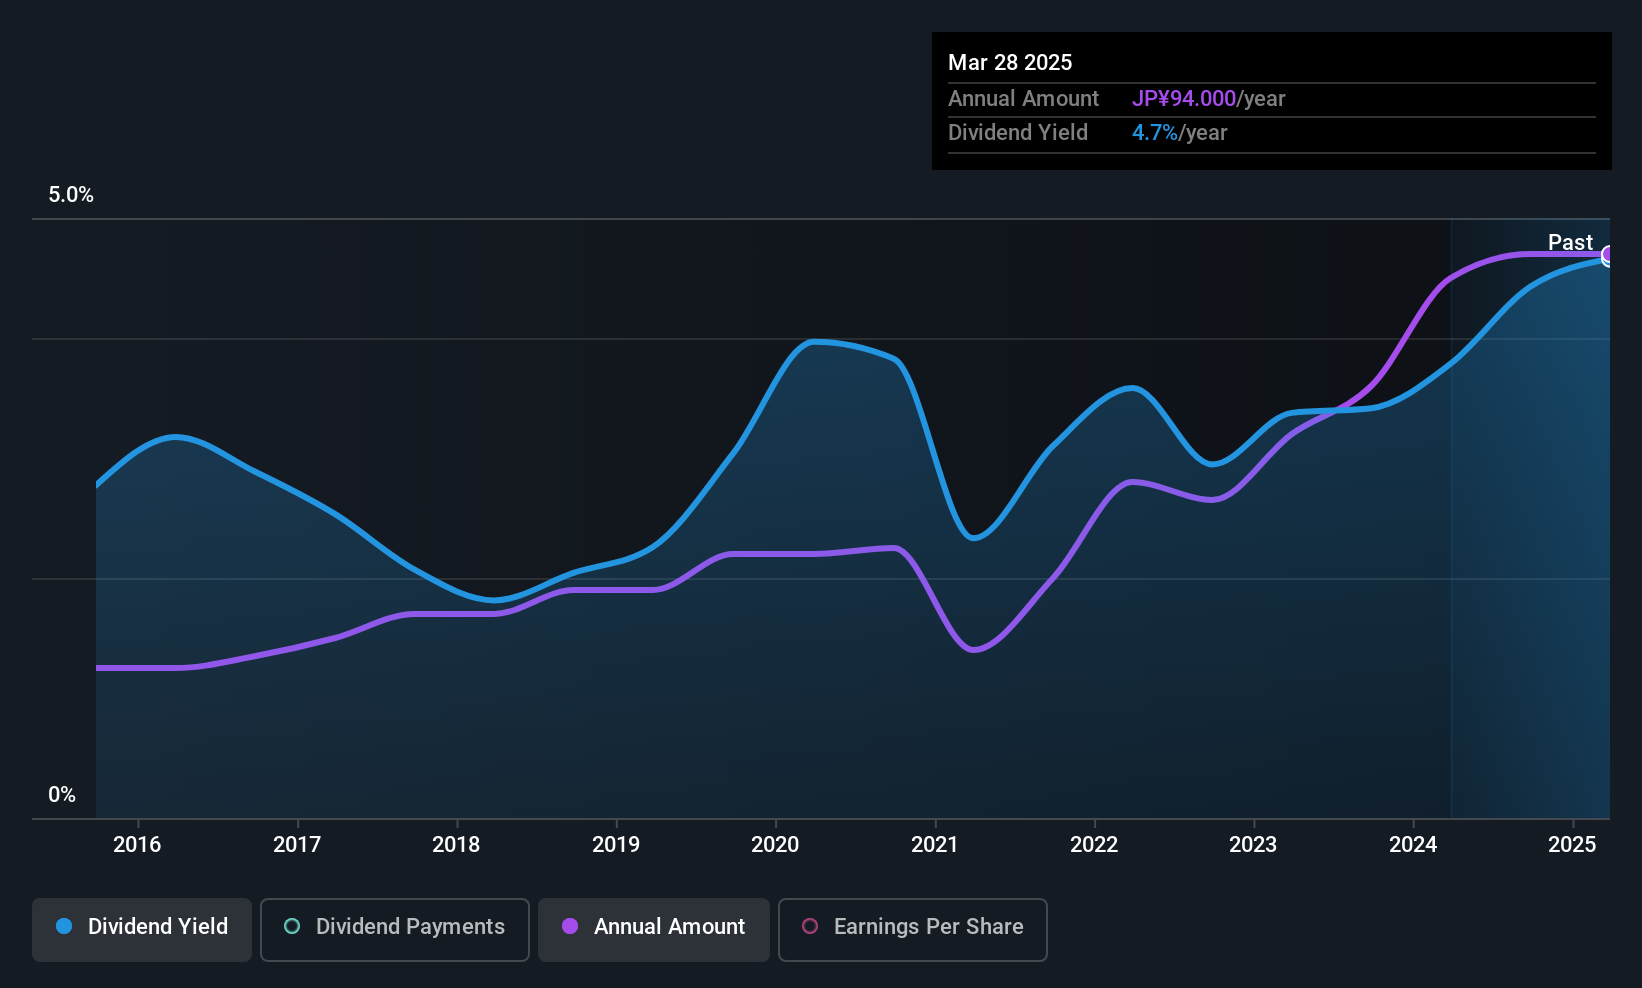Click the pink Earnings Per Share circle
This screenshot has height=988, width=1642.
[x=810, y=927]
